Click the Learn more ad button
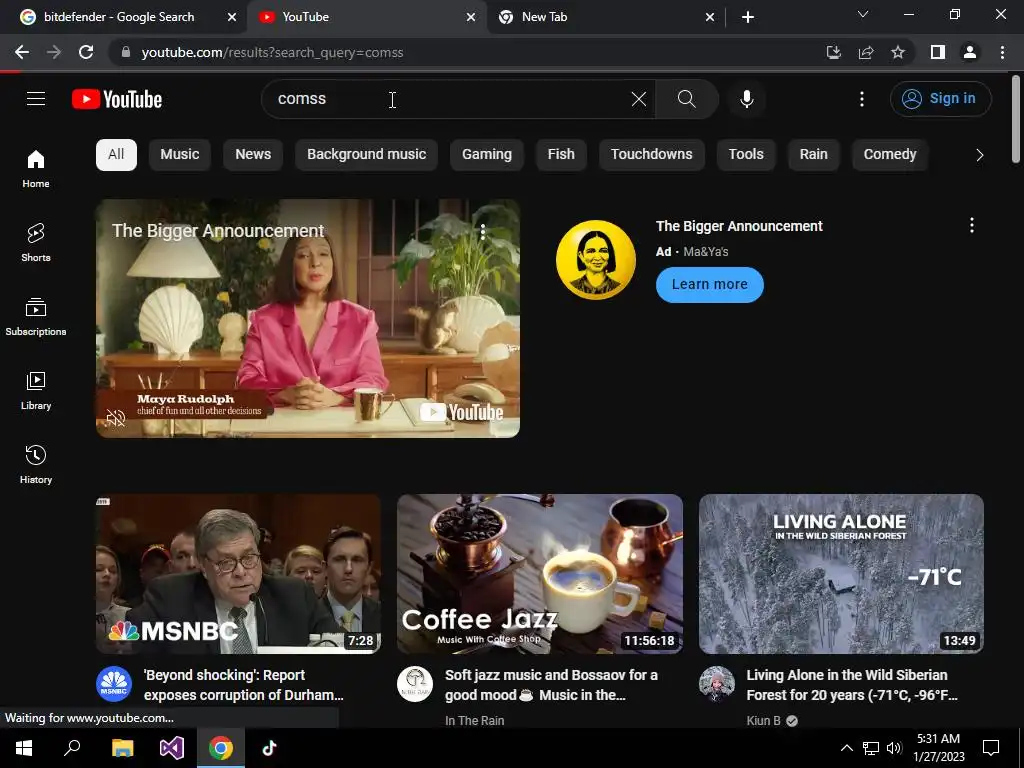The width and height of the screenshot is (1024, 768). [x=710, y=285]
